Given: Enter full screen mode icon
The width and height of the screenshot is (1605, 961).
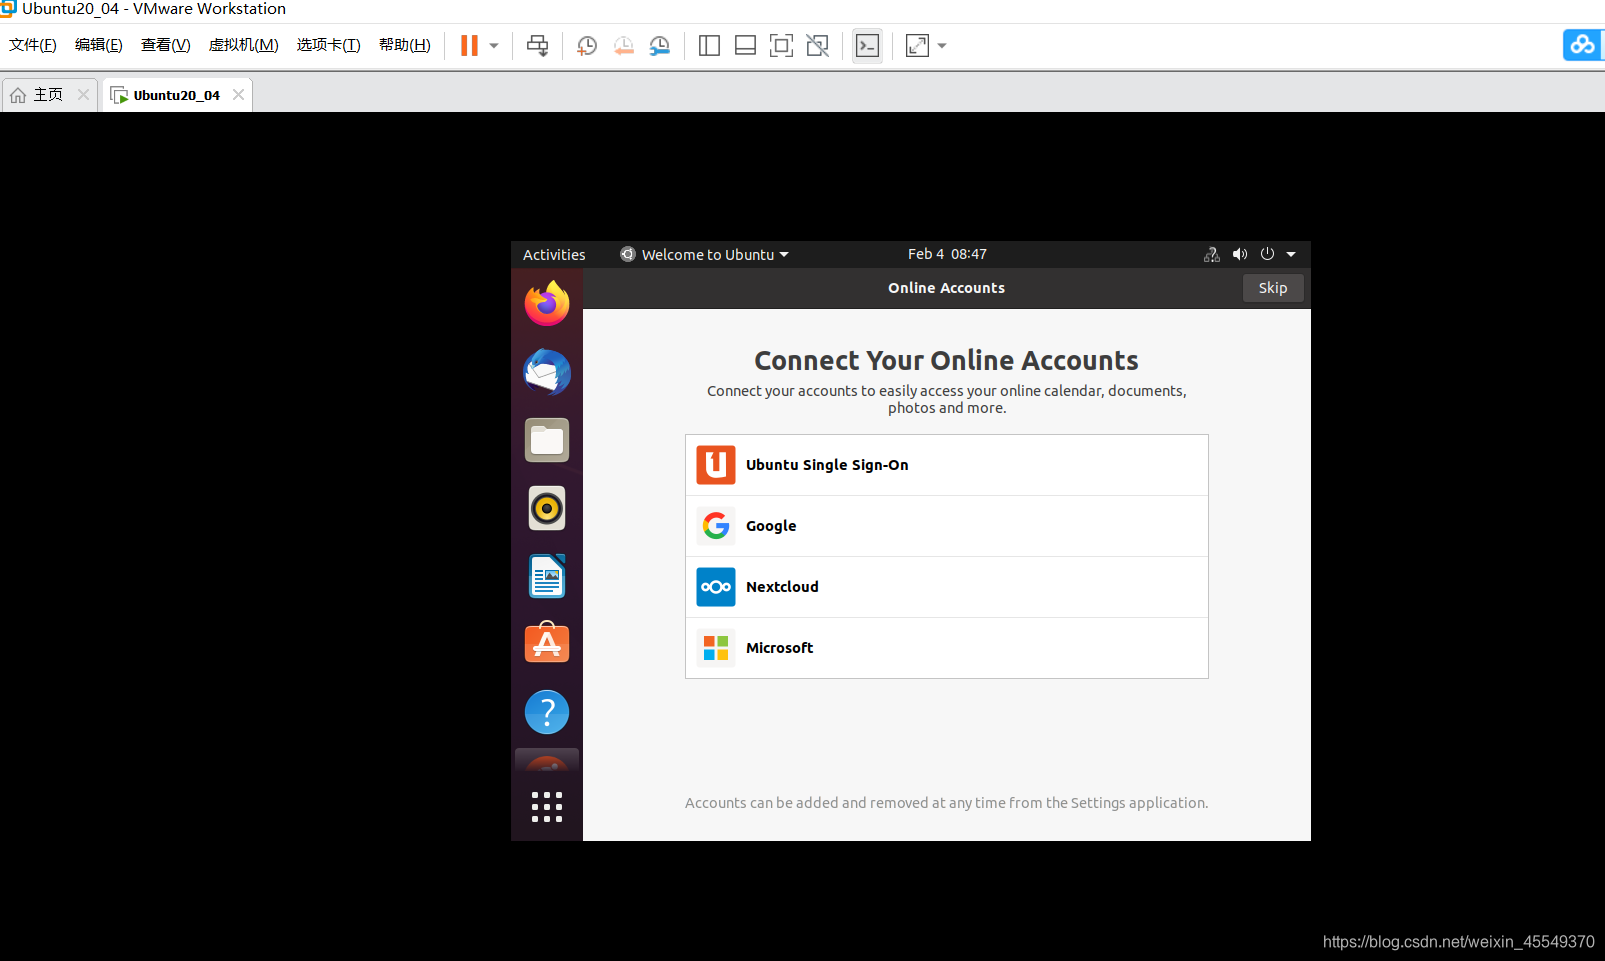Looking at the screenshot, I should click(x=781, y=46).
